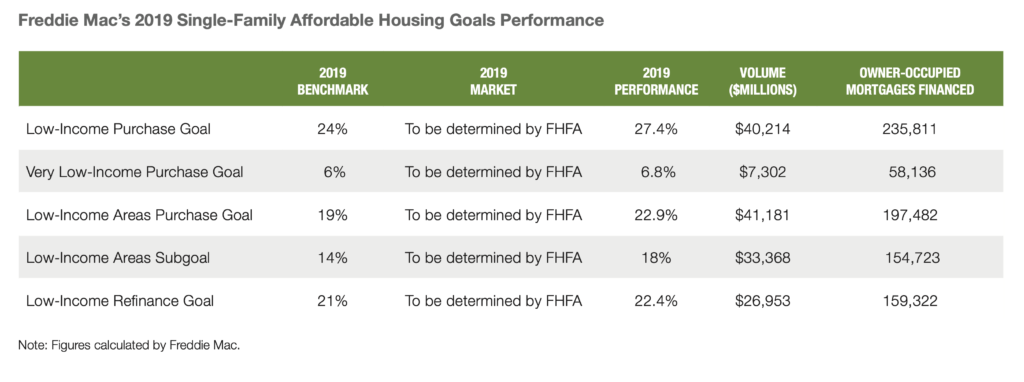The height and width of the screenshot is (382, 1024).
Task: Click the 27.4% performance value
Action: pos(656,129)
